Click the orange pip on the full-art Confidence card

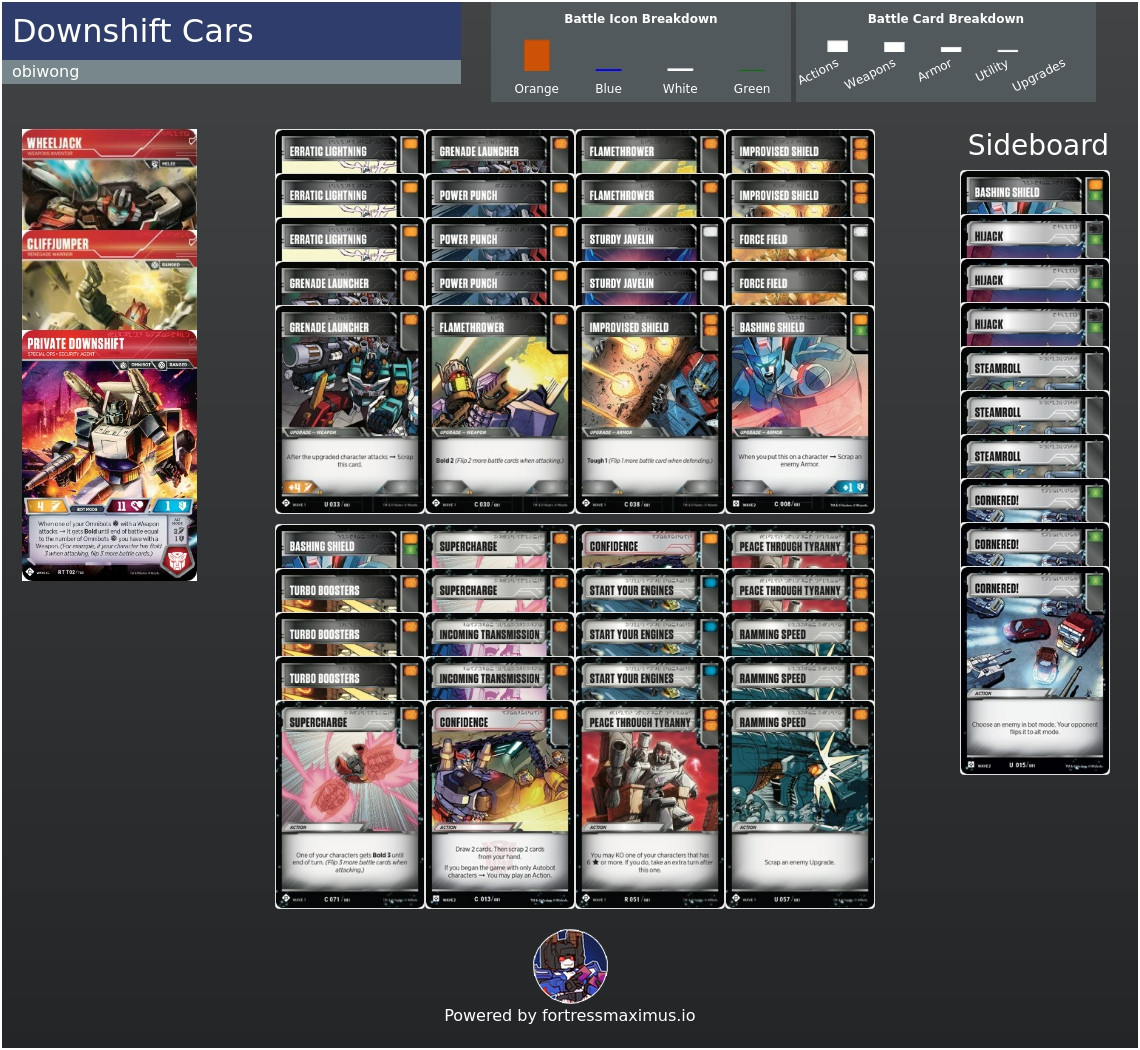[x=560, y=715]
